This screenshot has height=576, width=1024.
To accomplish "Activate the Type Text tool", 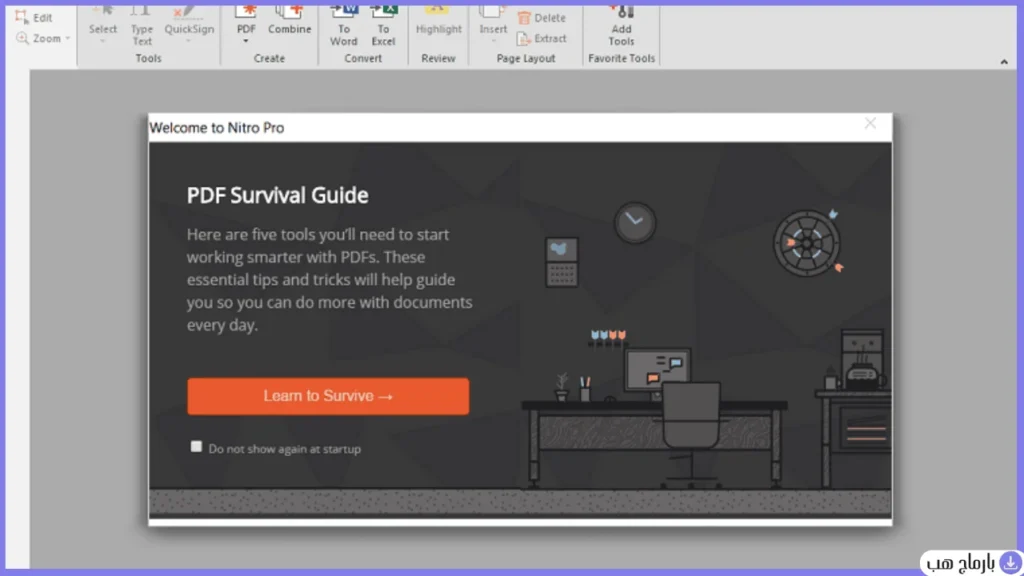I will (142, 26).
